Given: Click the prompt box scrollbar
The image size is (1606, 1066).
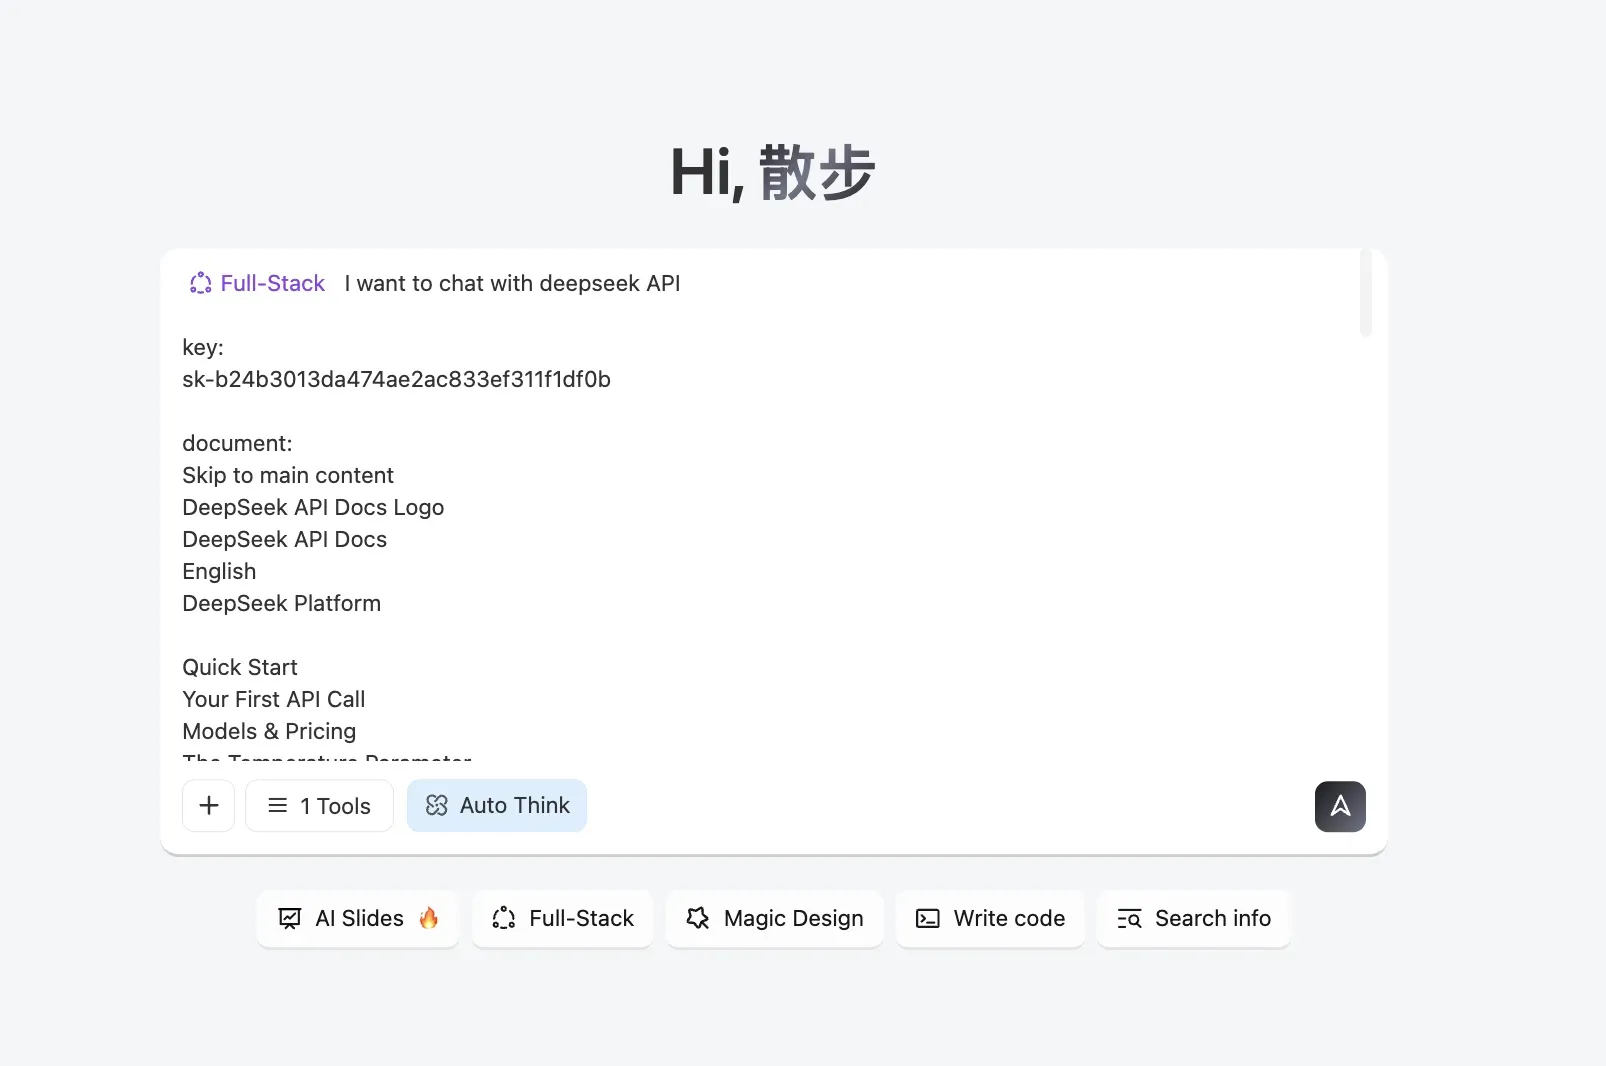Looking at the screenshot, I should (x=1365, y=294).
